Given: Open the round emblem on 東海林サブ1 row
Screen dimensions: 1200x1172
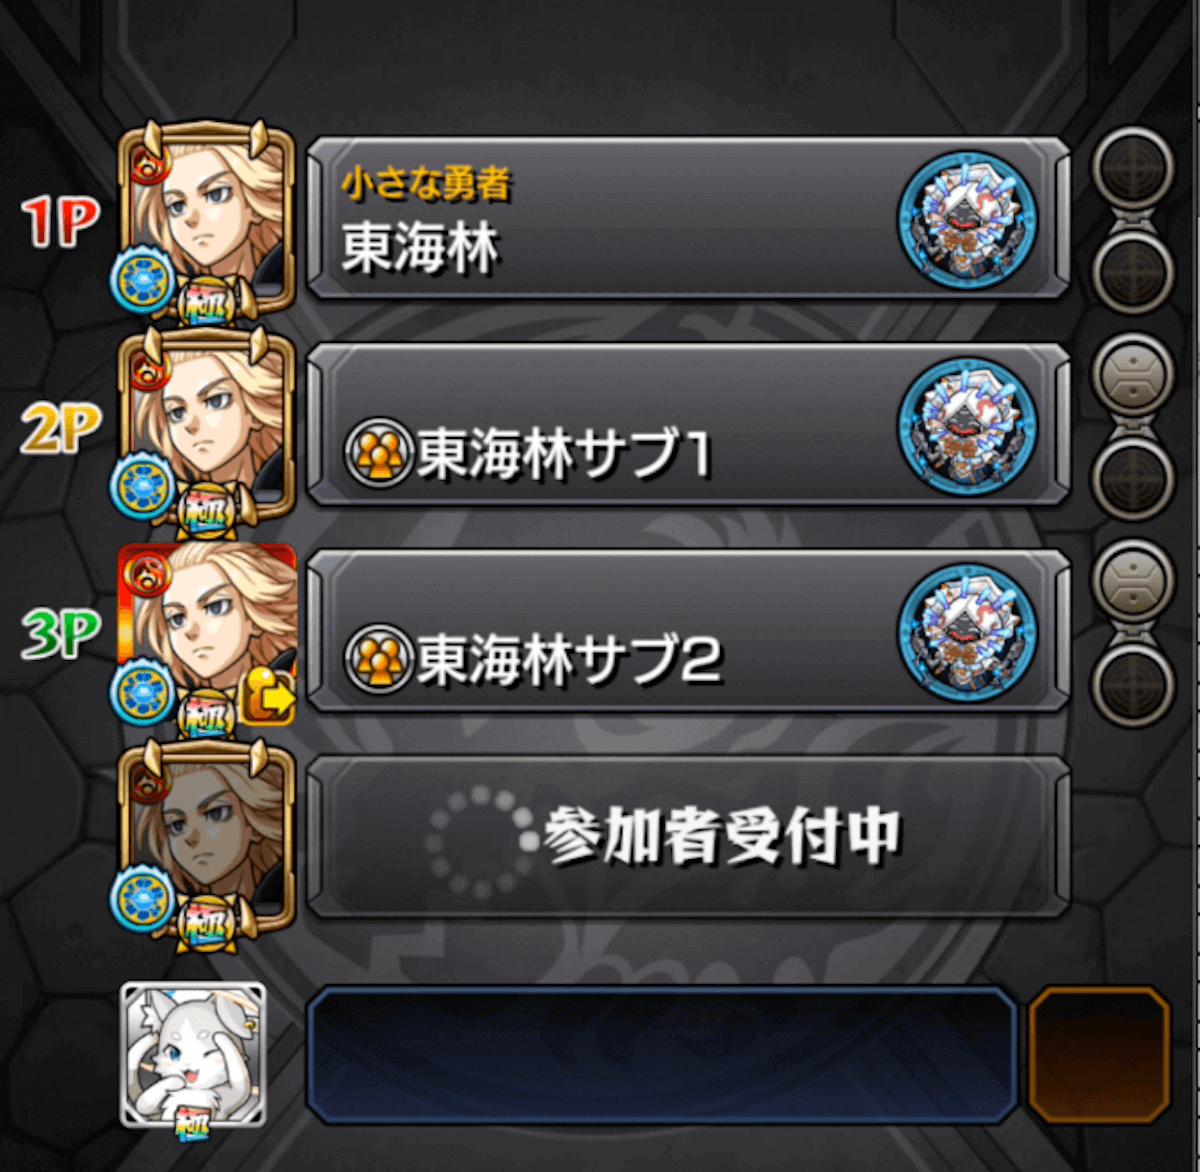Looking at the screenshot, I should click(966, 425).
